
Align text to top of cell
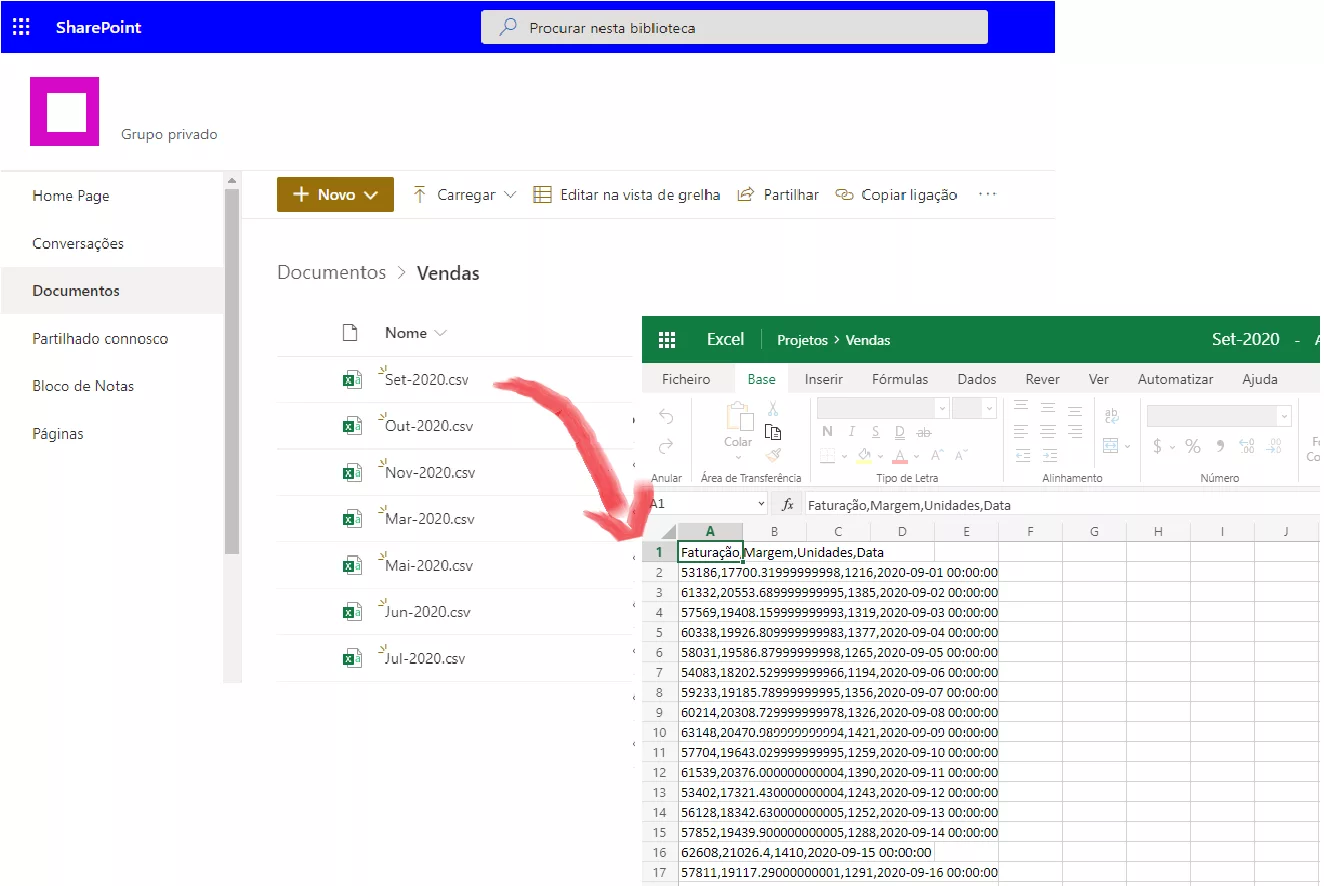[1021, 407]
